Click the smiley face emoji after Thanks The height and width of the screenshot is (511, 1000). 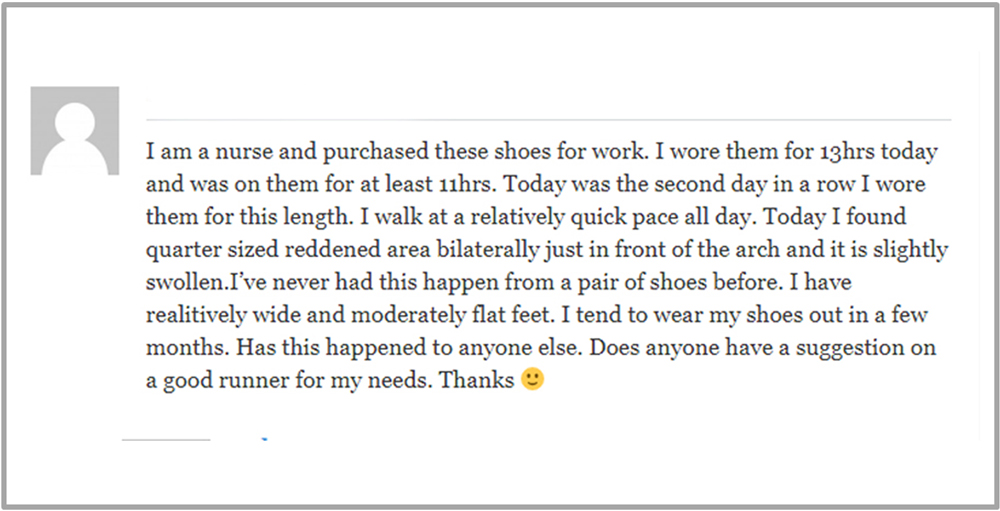click(533, 380)
